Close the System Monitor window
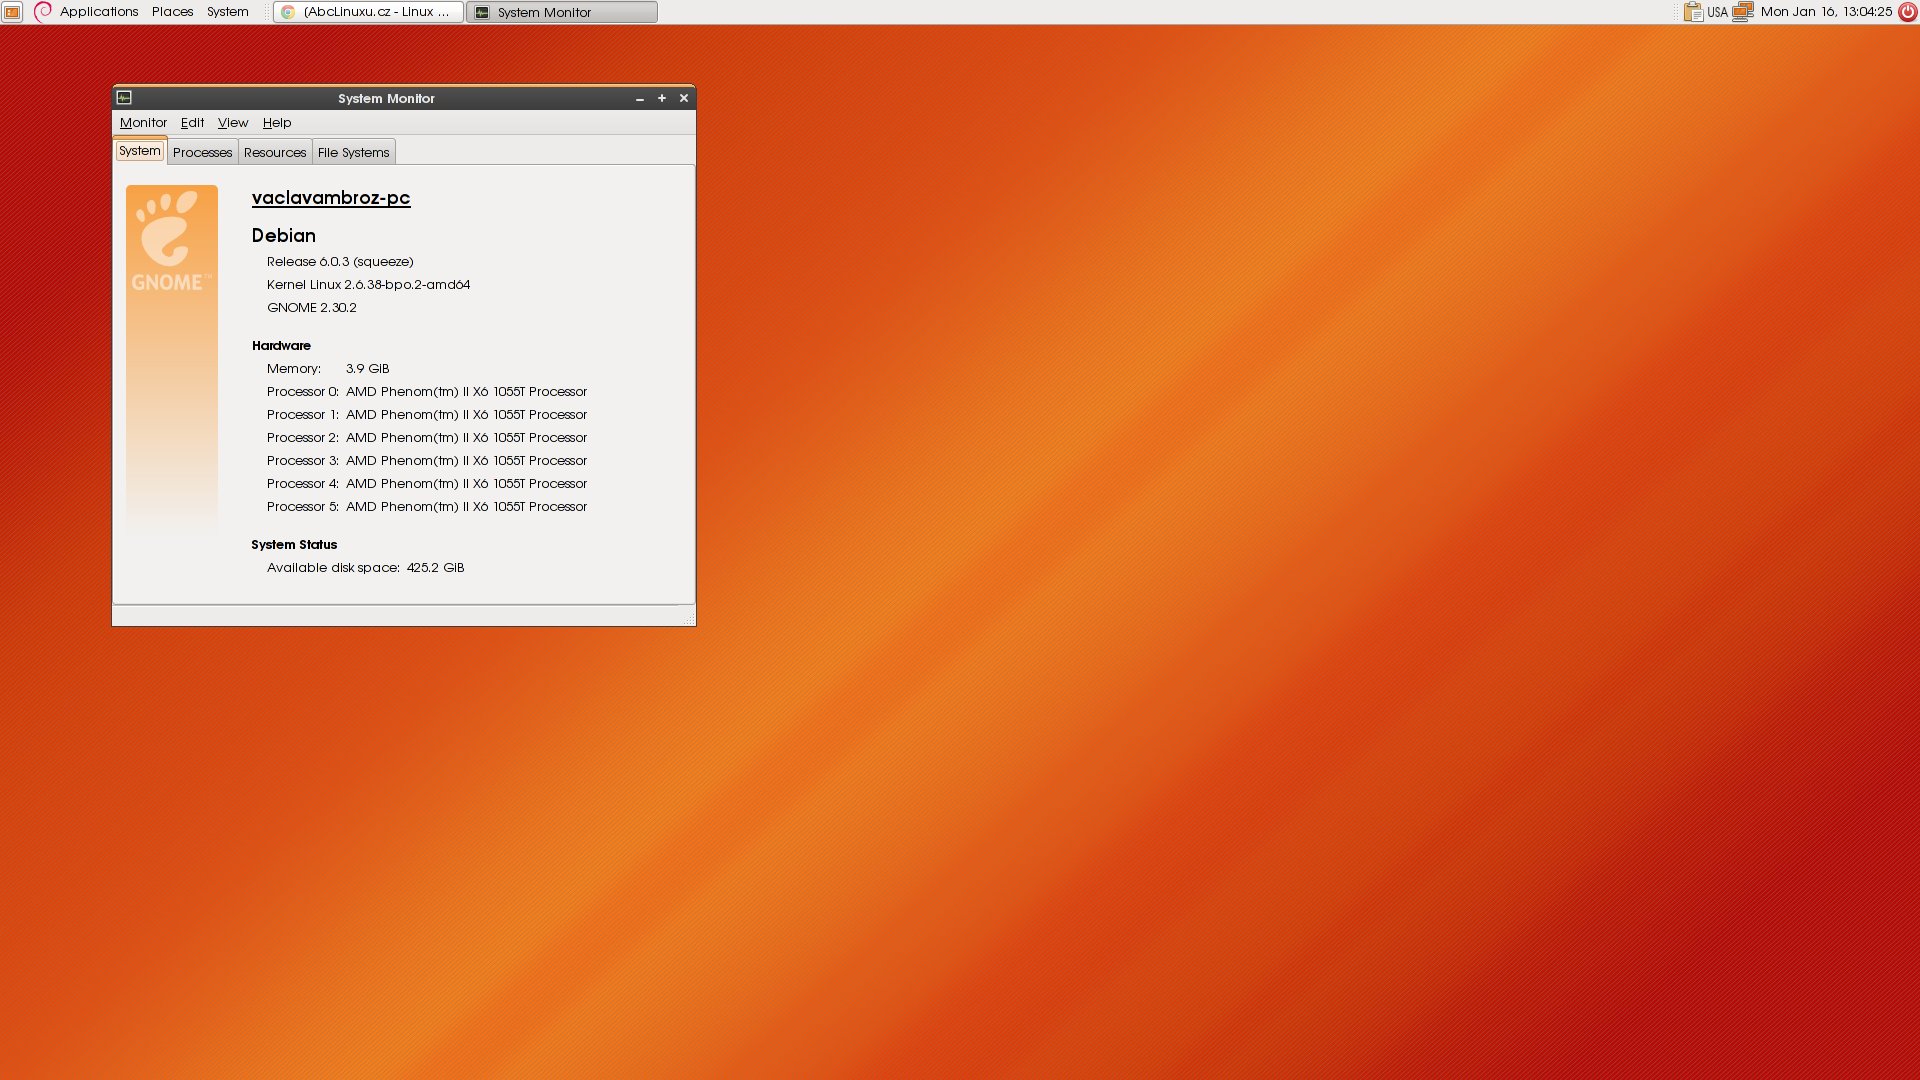 coord(684,98)
